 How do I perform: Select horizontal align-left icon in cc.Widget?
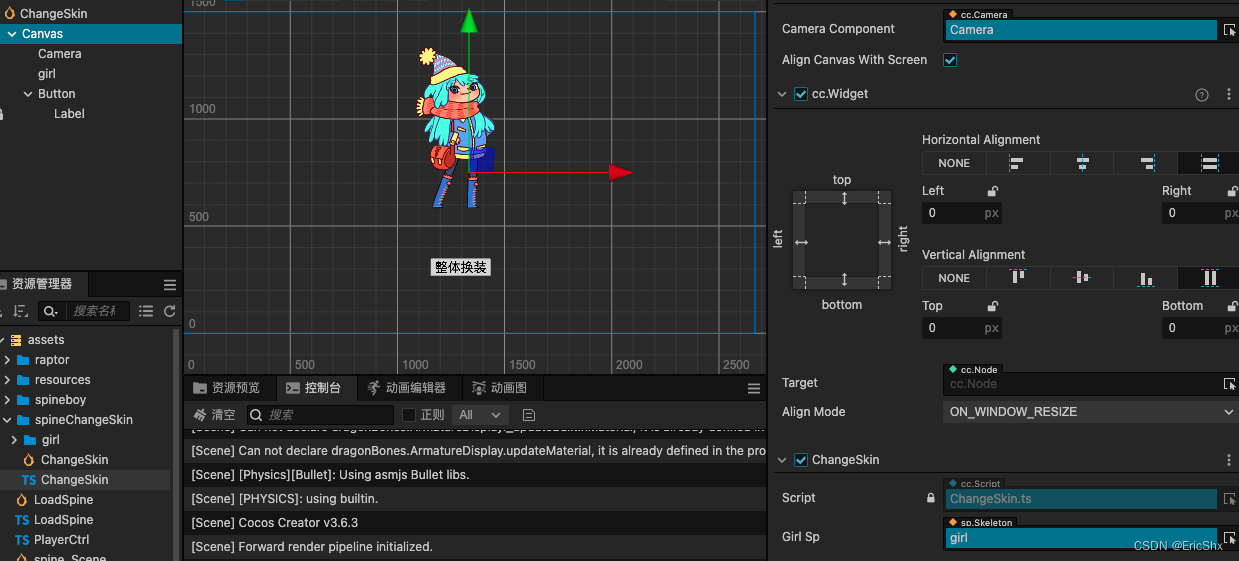[1018, 163]
